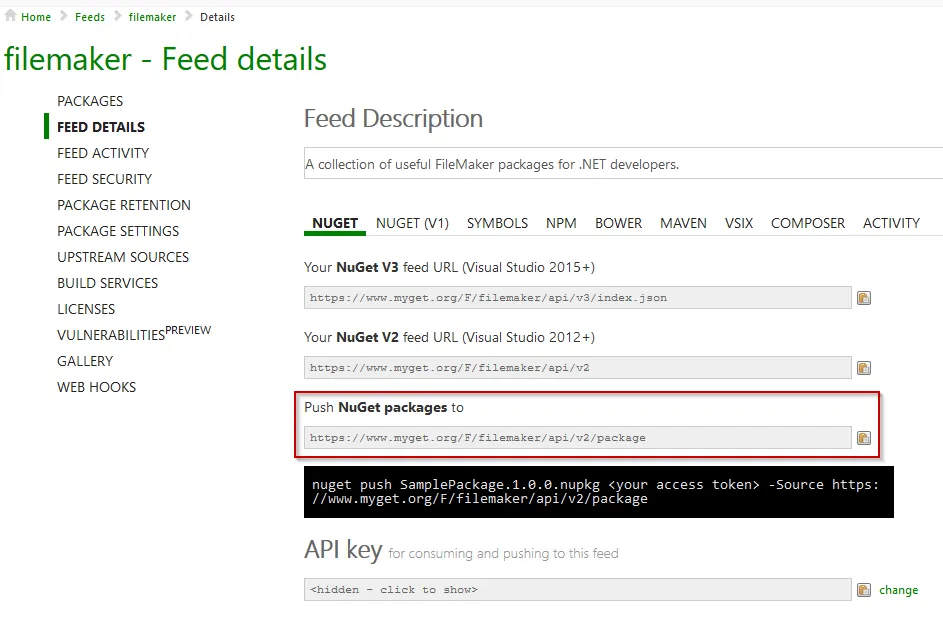Open the WEB HOOKS section
The height and width of the screenshot is (619, 943).
[96, 387]
